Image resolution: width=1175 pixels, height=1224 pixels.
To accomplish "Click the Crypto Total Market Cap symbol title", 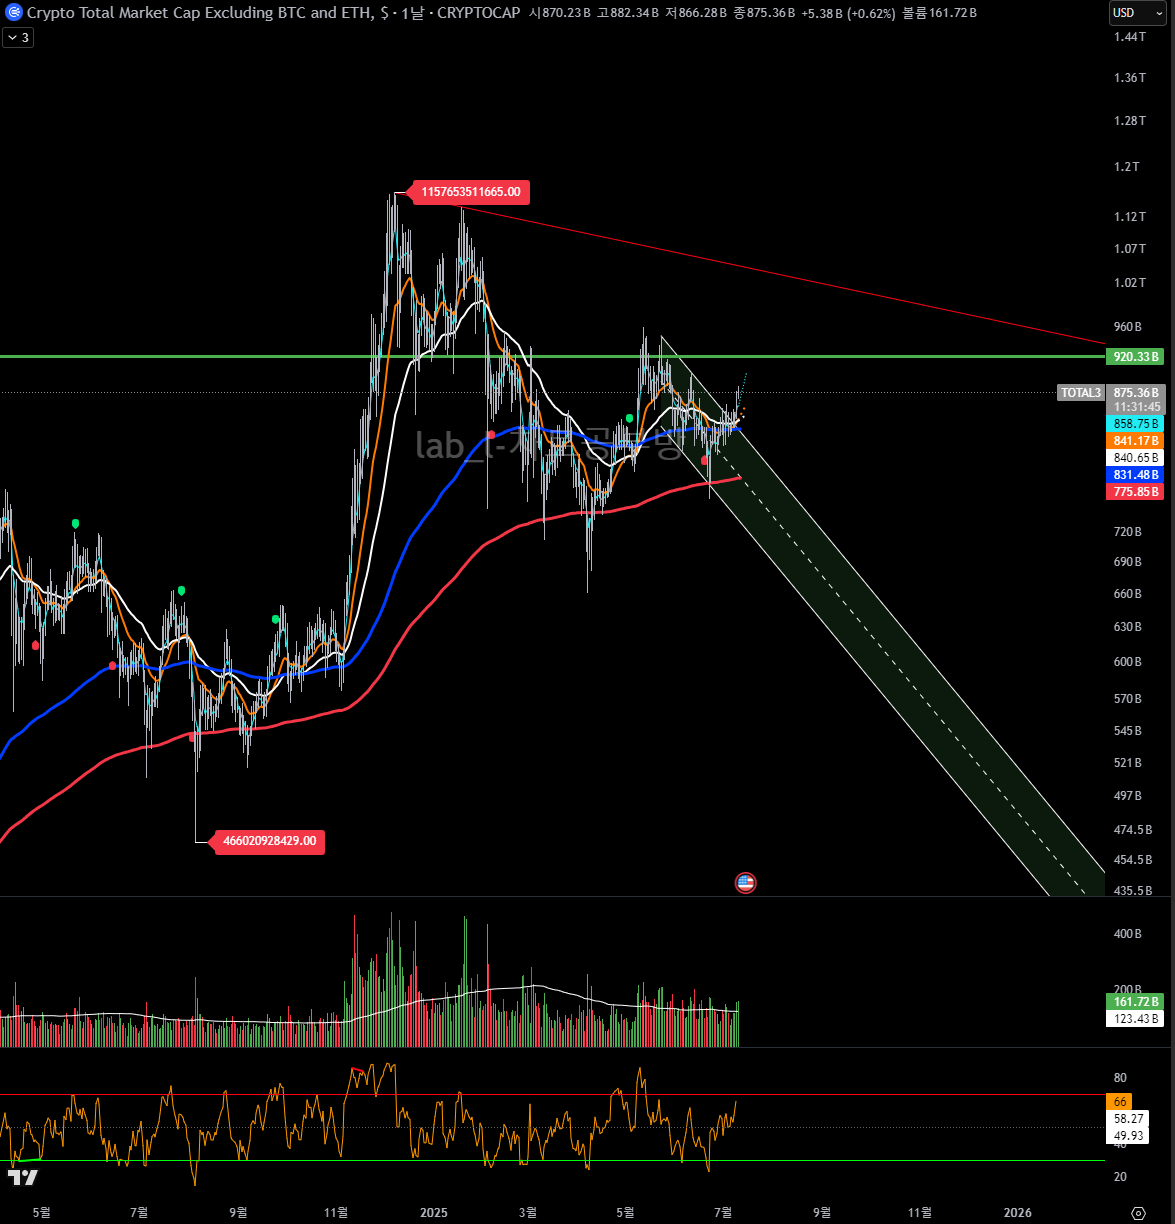I will 200,13.
